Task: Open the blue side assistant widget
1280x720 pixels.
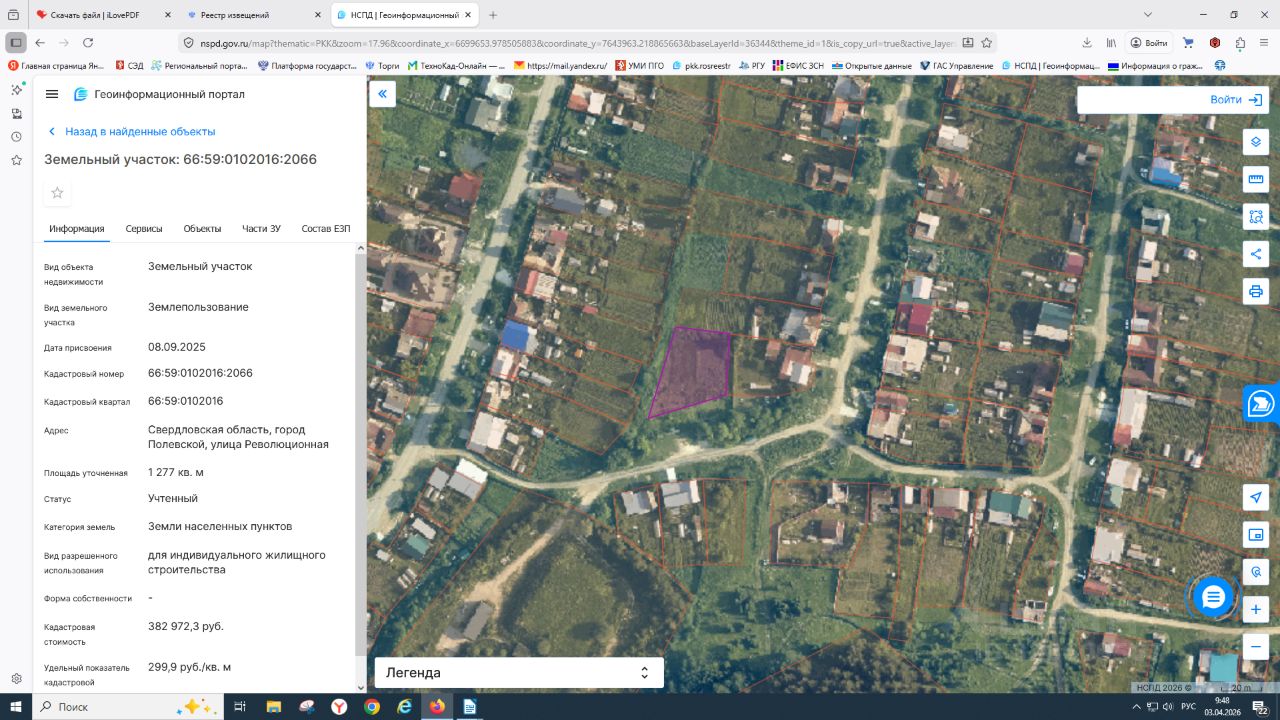Action: tap(1262, 404)
